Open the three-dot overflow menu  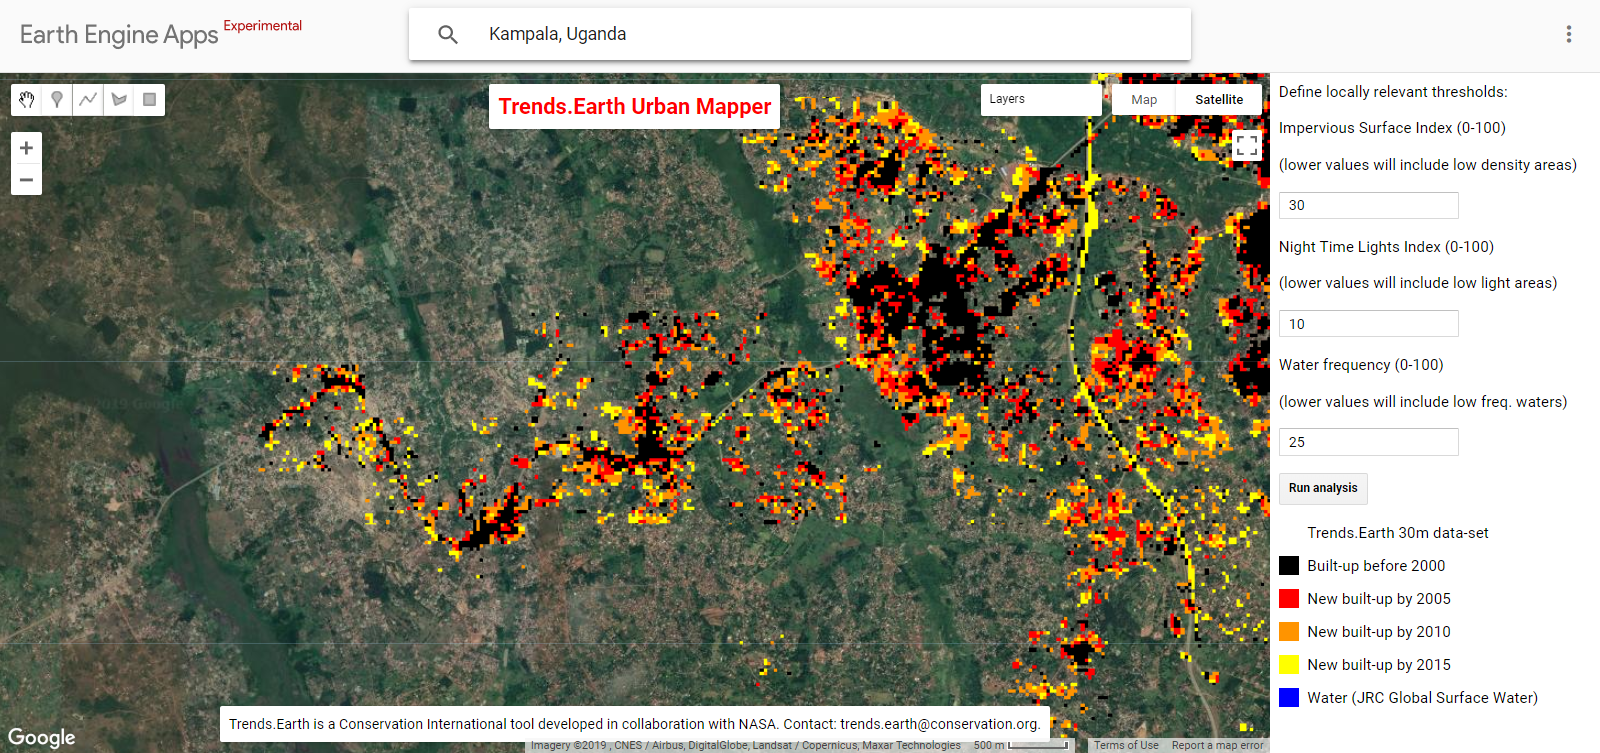click(1568, 34)
